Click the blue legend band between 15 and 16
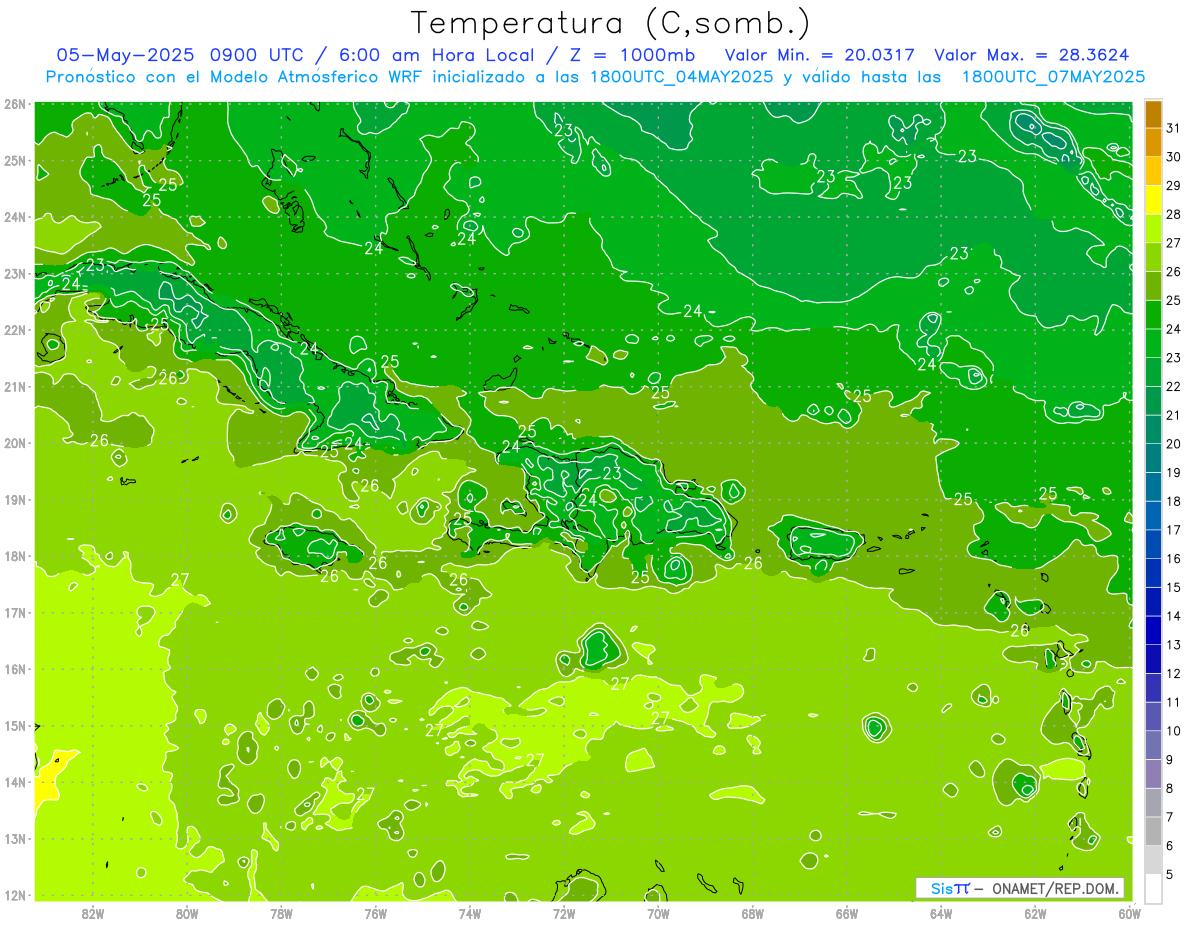The width and height of the screenshot is (1200, 927). tap(1153, 573)
